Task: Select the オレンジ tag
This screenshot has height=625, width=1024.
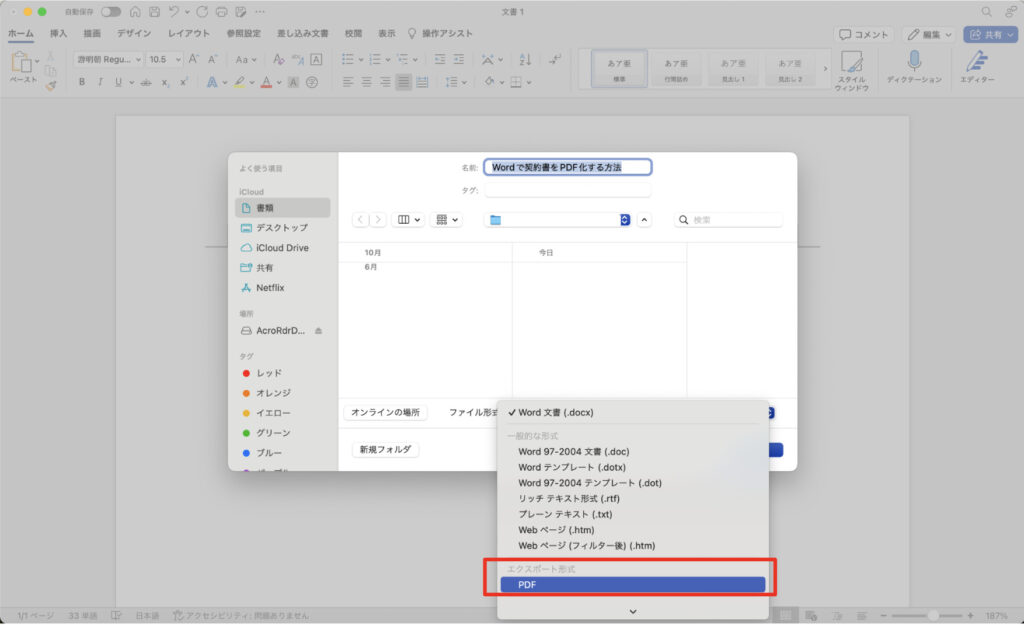Action: click(267, 393)
